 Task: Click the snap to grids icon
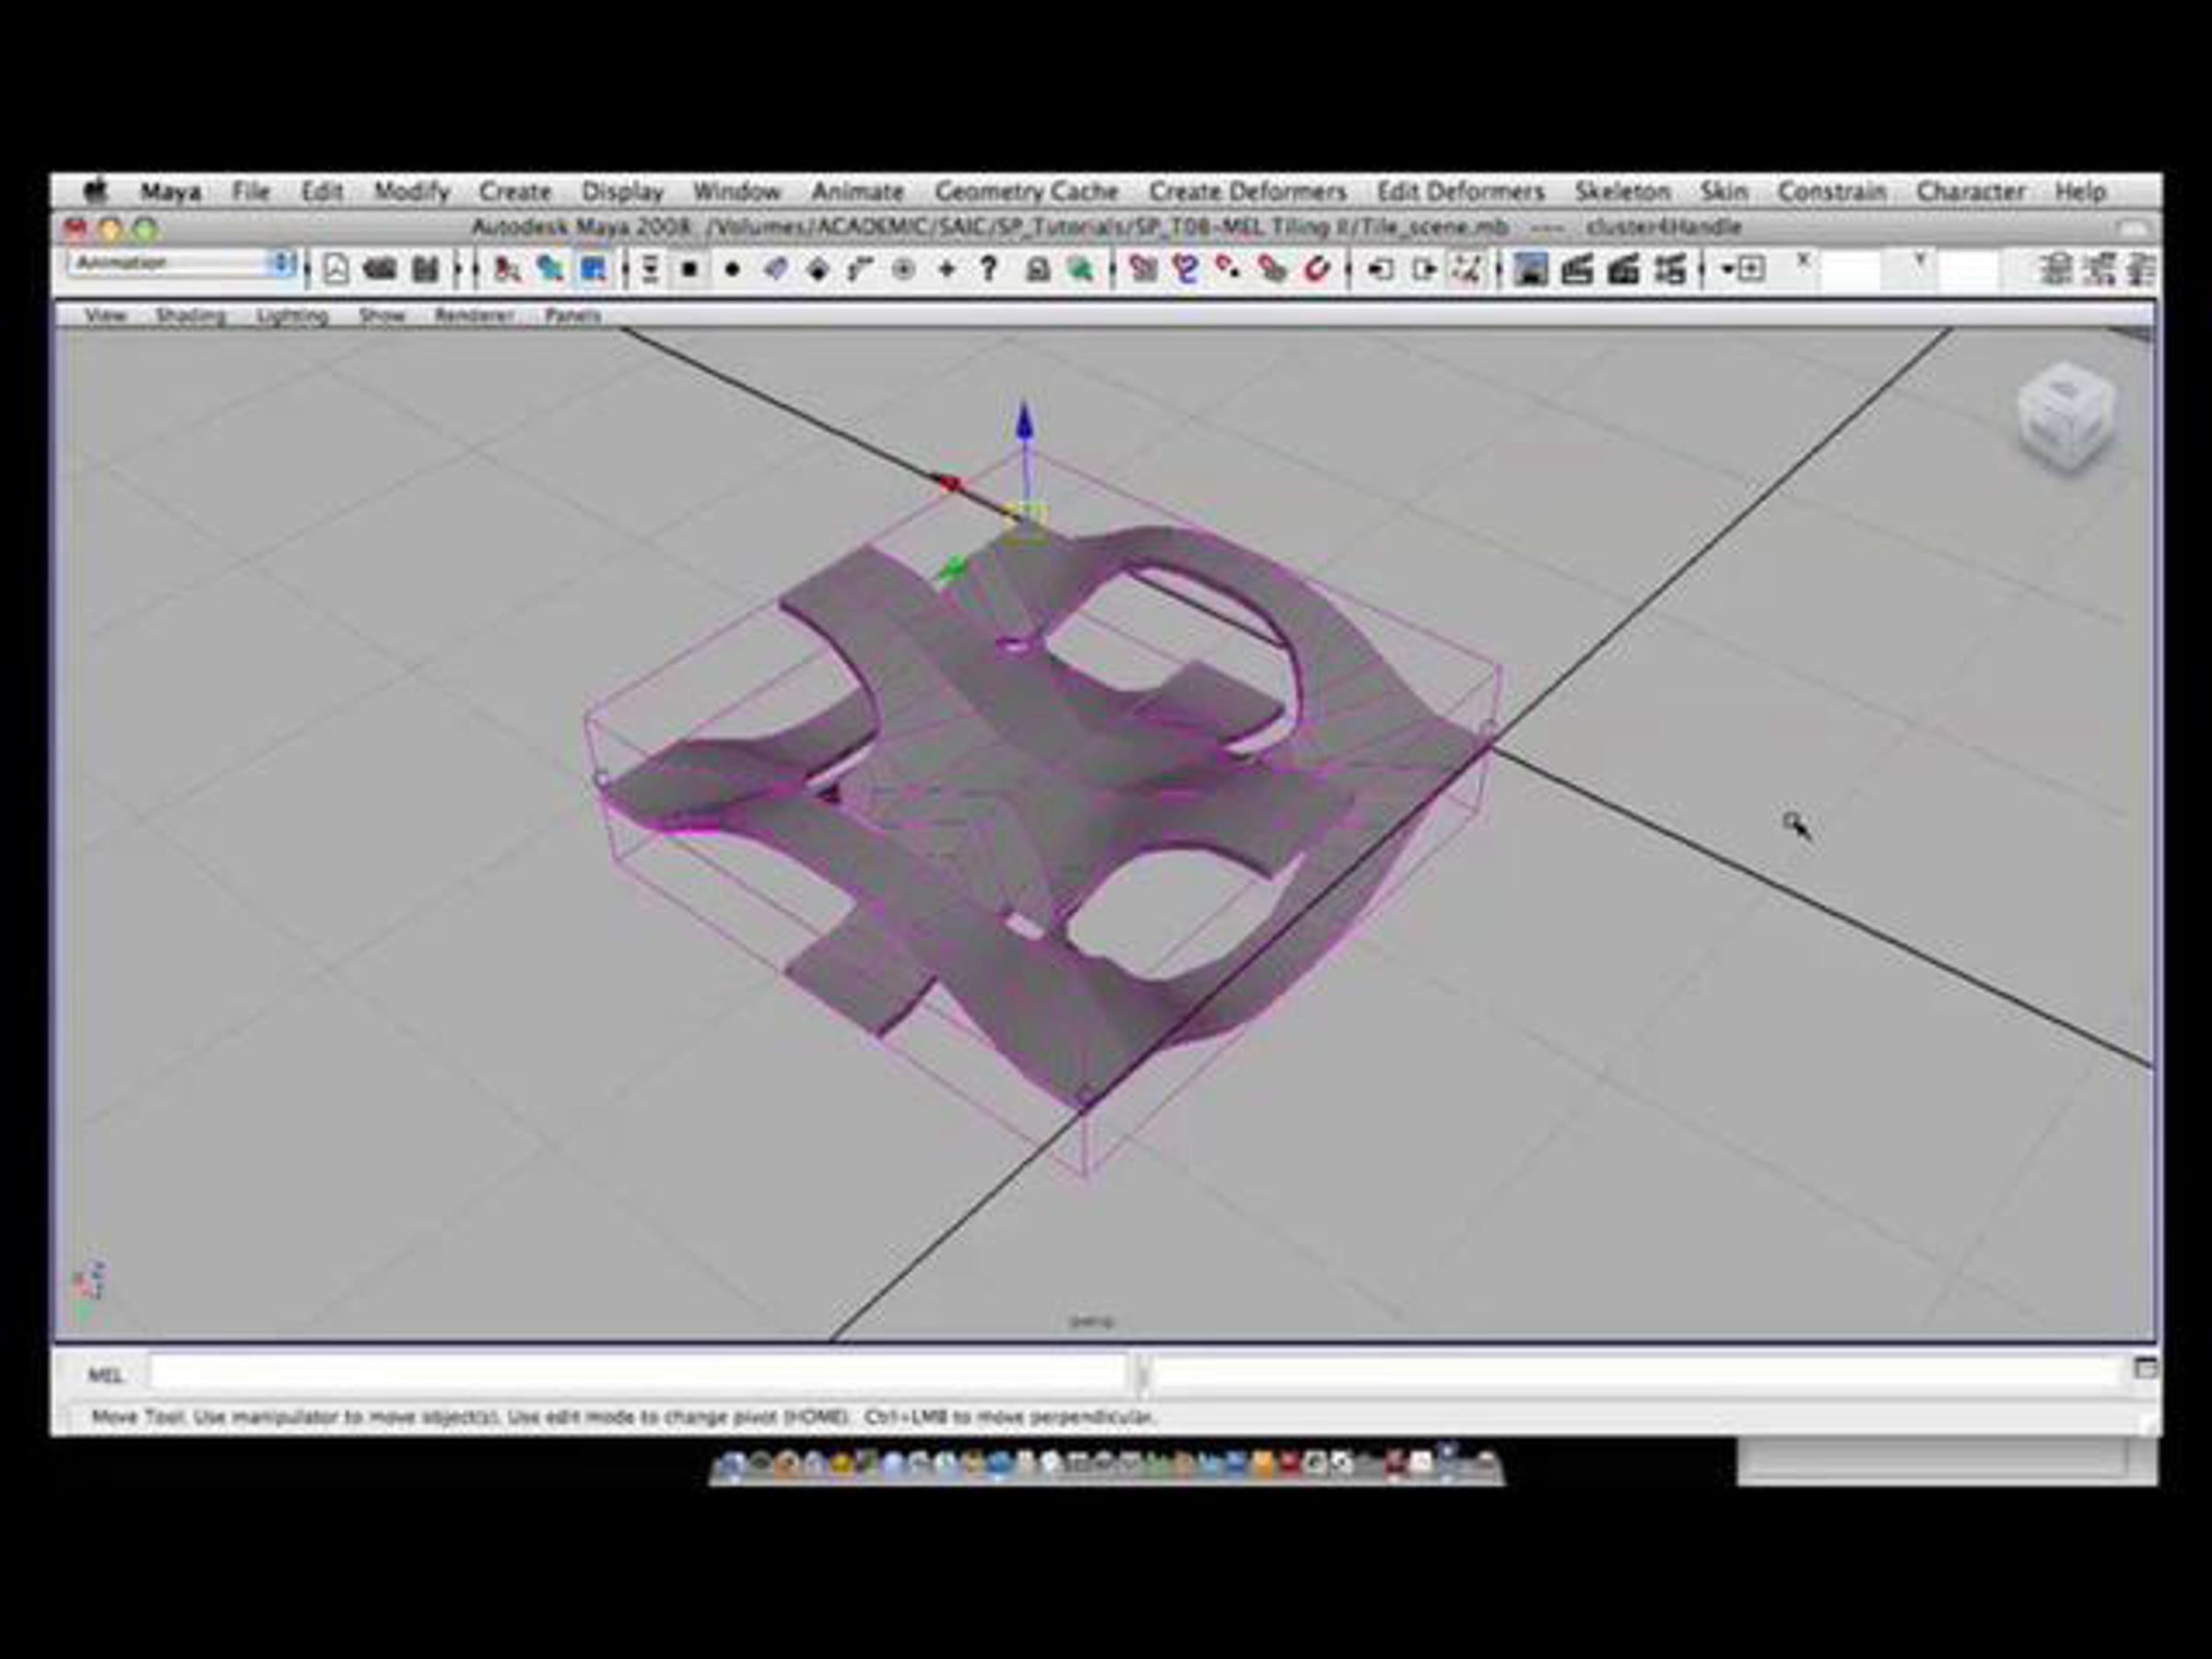[x=1142, y=269]
